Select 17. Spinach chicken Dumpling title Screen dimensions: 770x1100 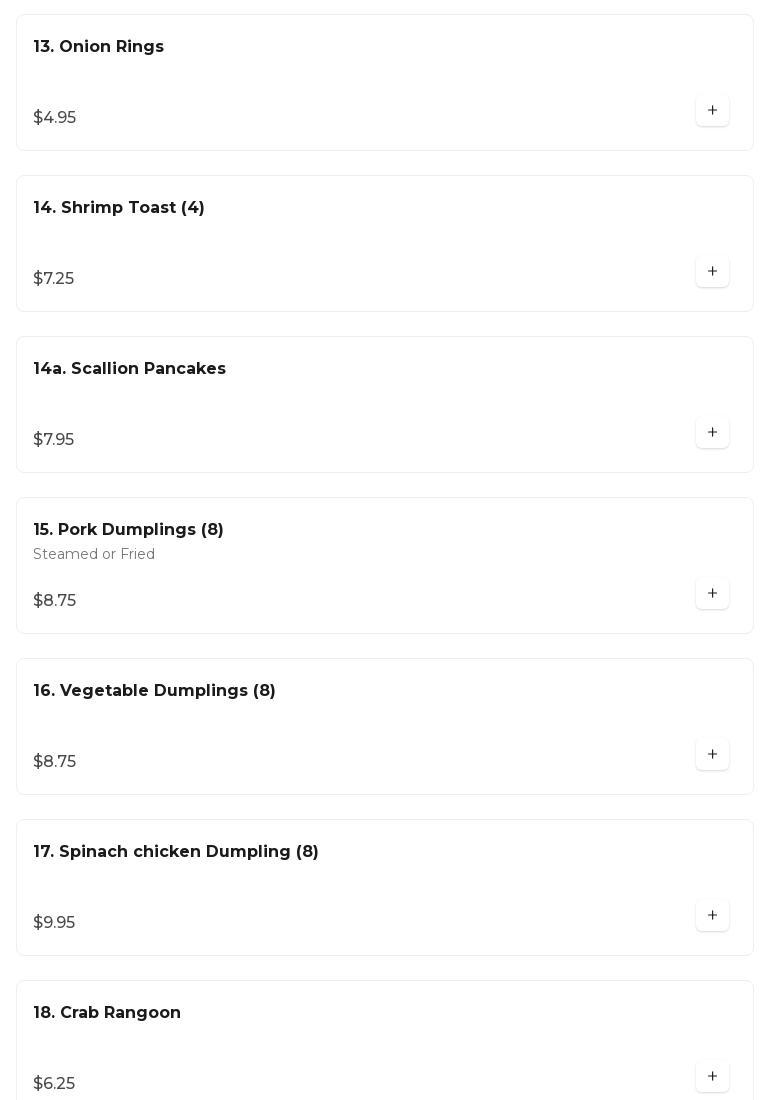(175, 852)
